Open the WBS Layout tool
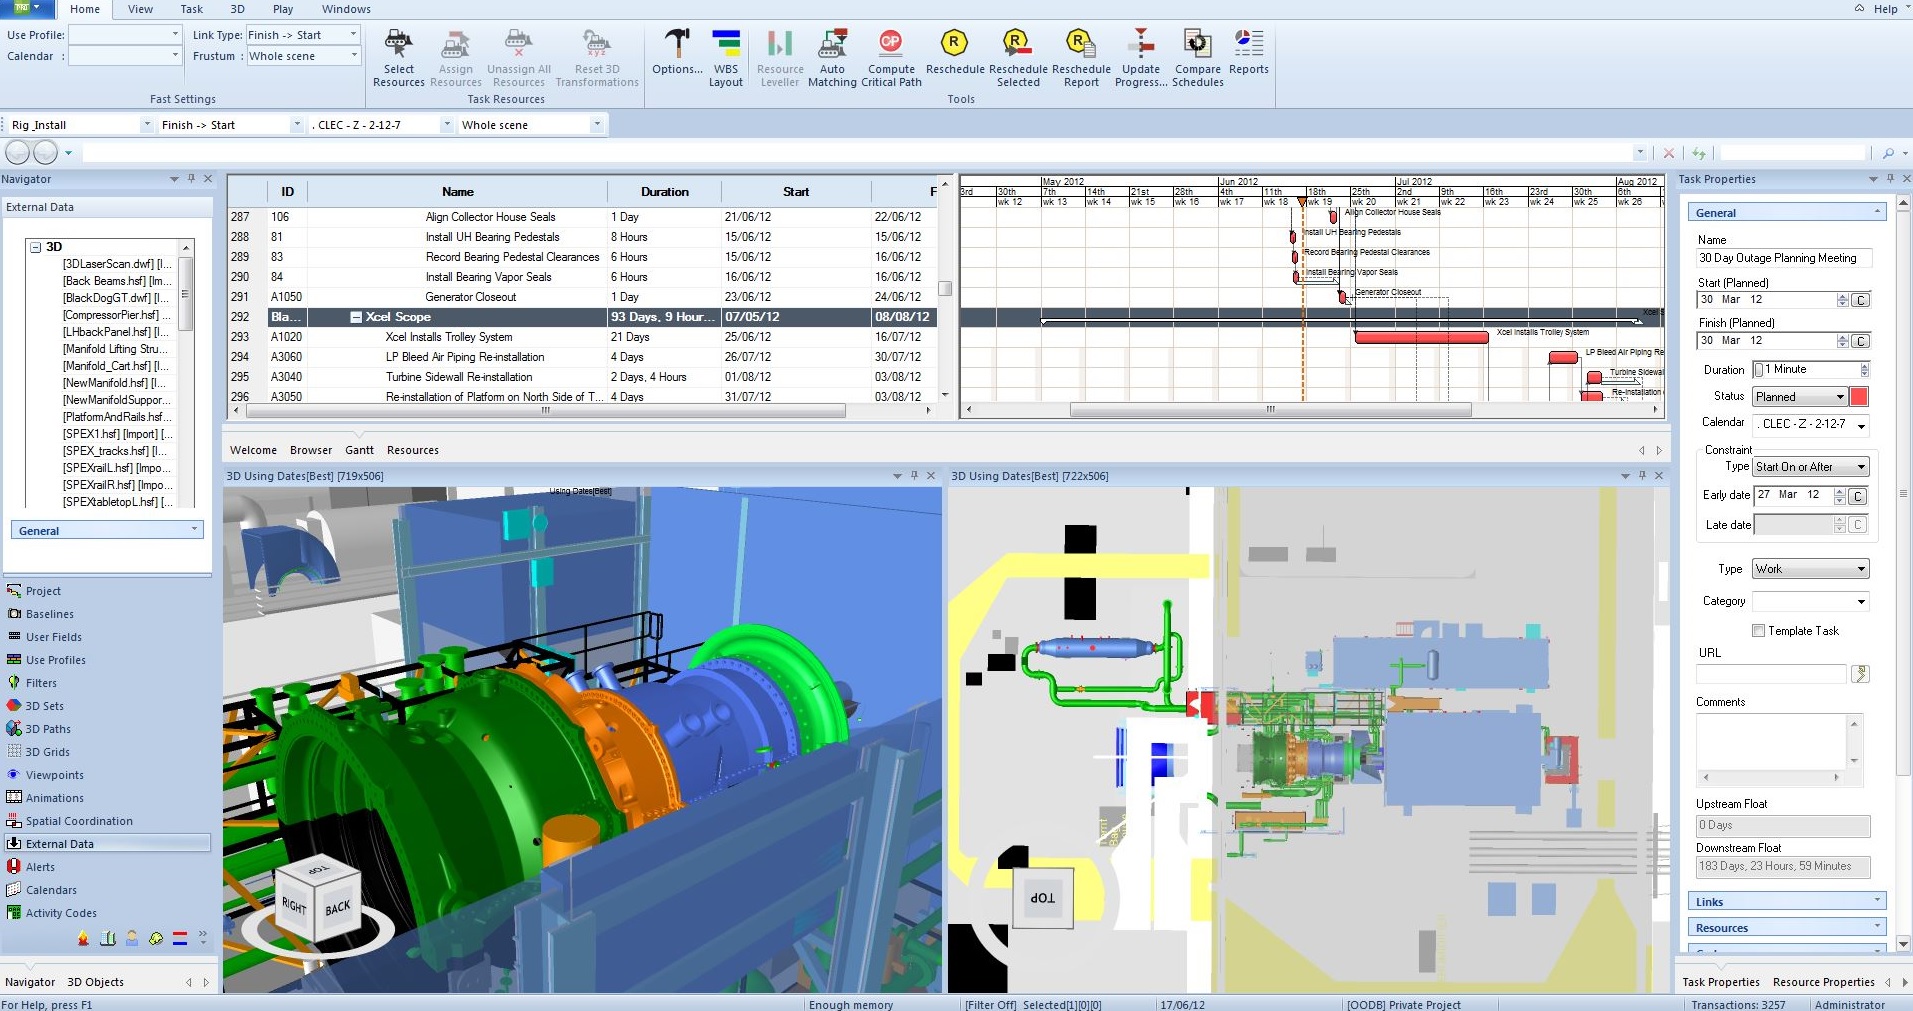 pos(726,58)
